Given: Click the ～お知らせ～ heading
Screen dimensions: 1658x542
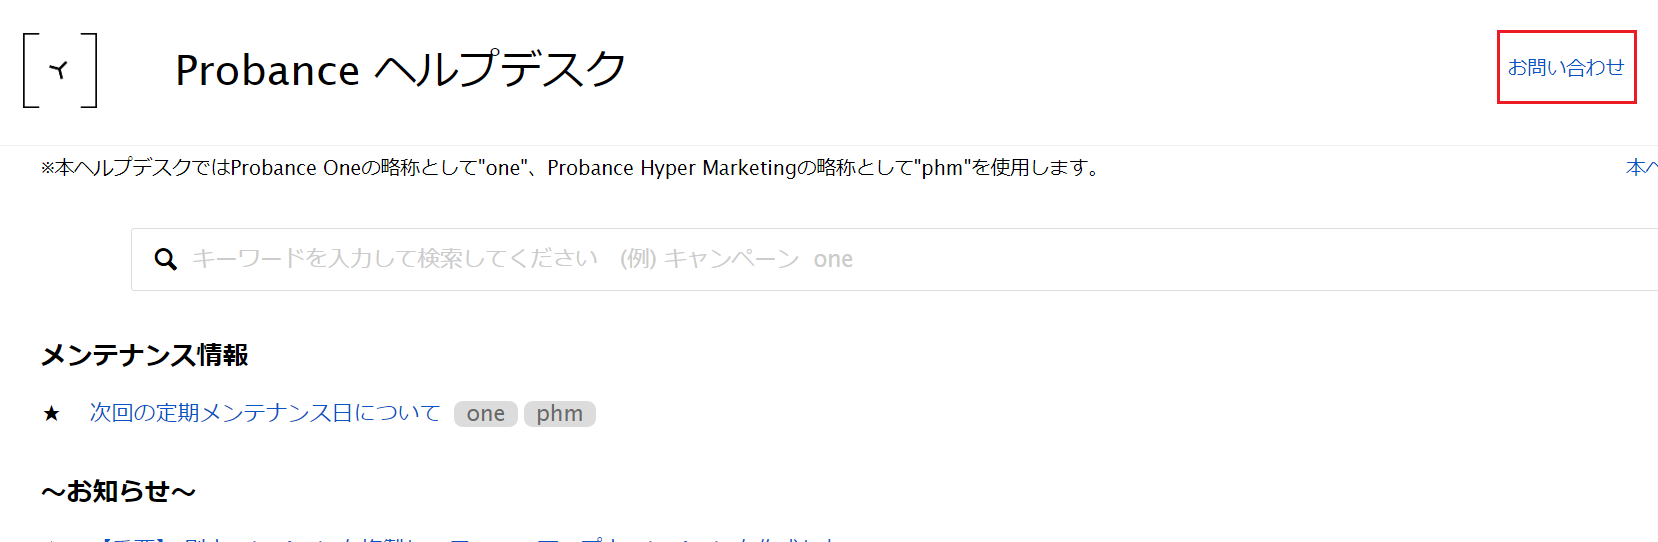Looking at the screenshot, I should pyautogui.click(x=118, y=491).
